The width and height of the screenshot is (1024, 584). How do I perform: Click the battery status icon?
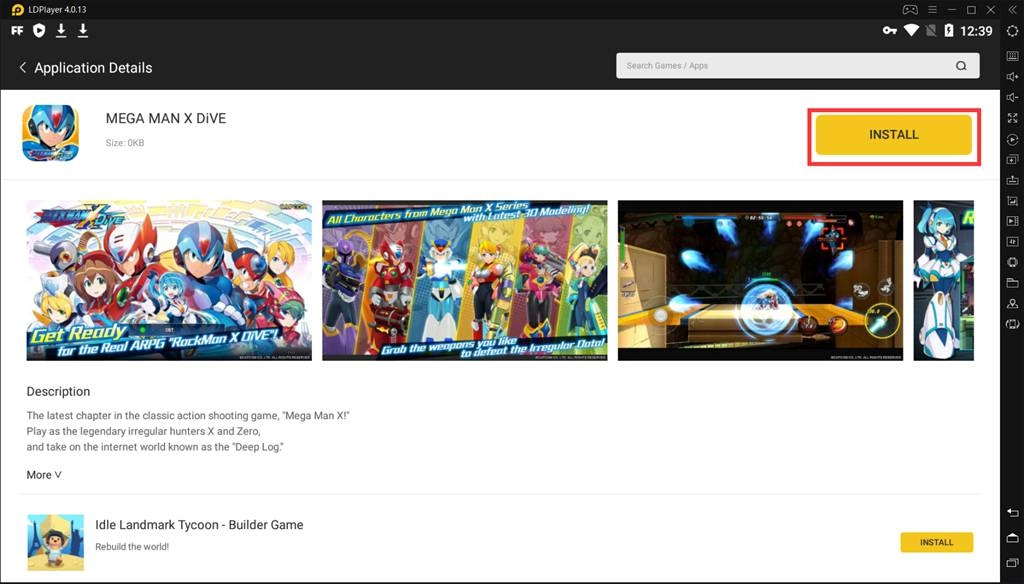tap(949, 31)
